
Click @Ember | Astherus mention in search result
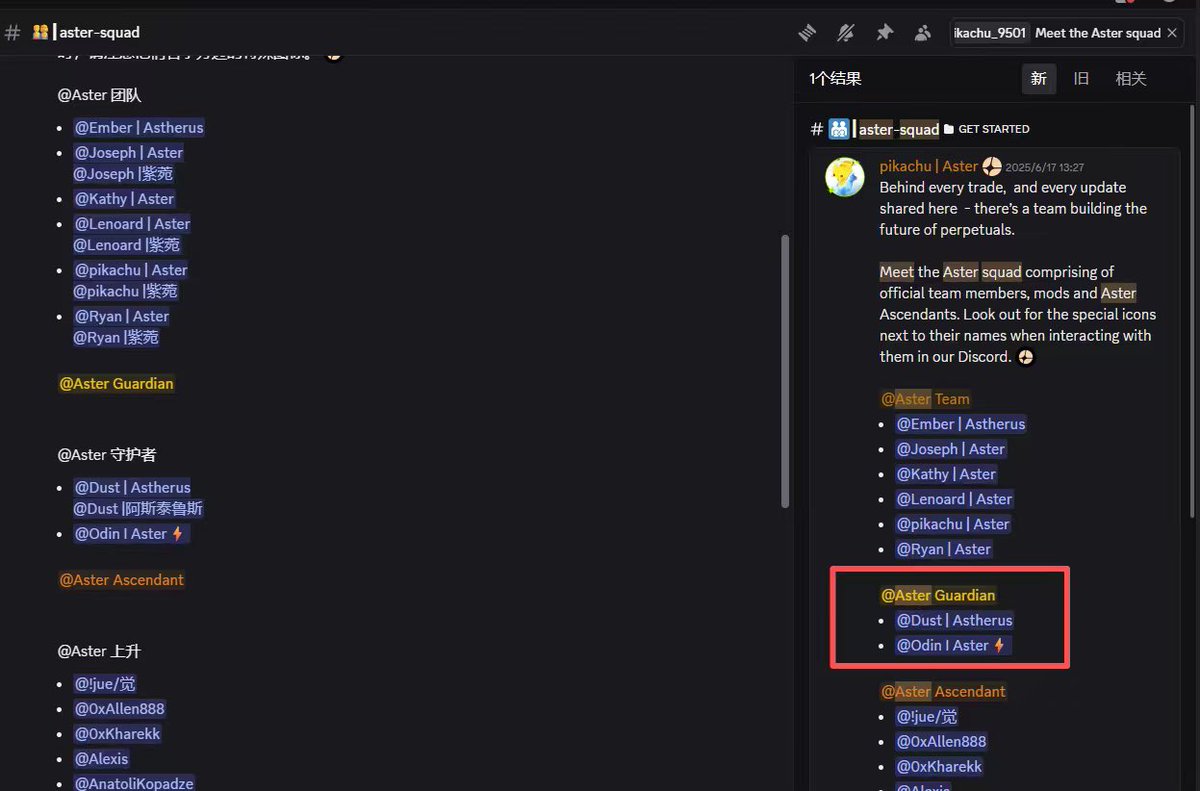tap(961, 424)
